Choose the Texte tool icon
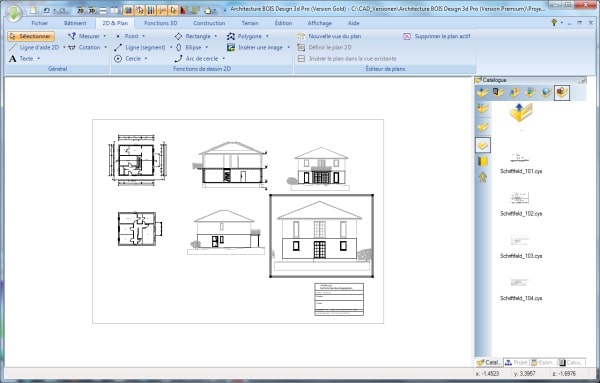The width and height of the screenshot is (600, 383). click(x=13, y=59)
